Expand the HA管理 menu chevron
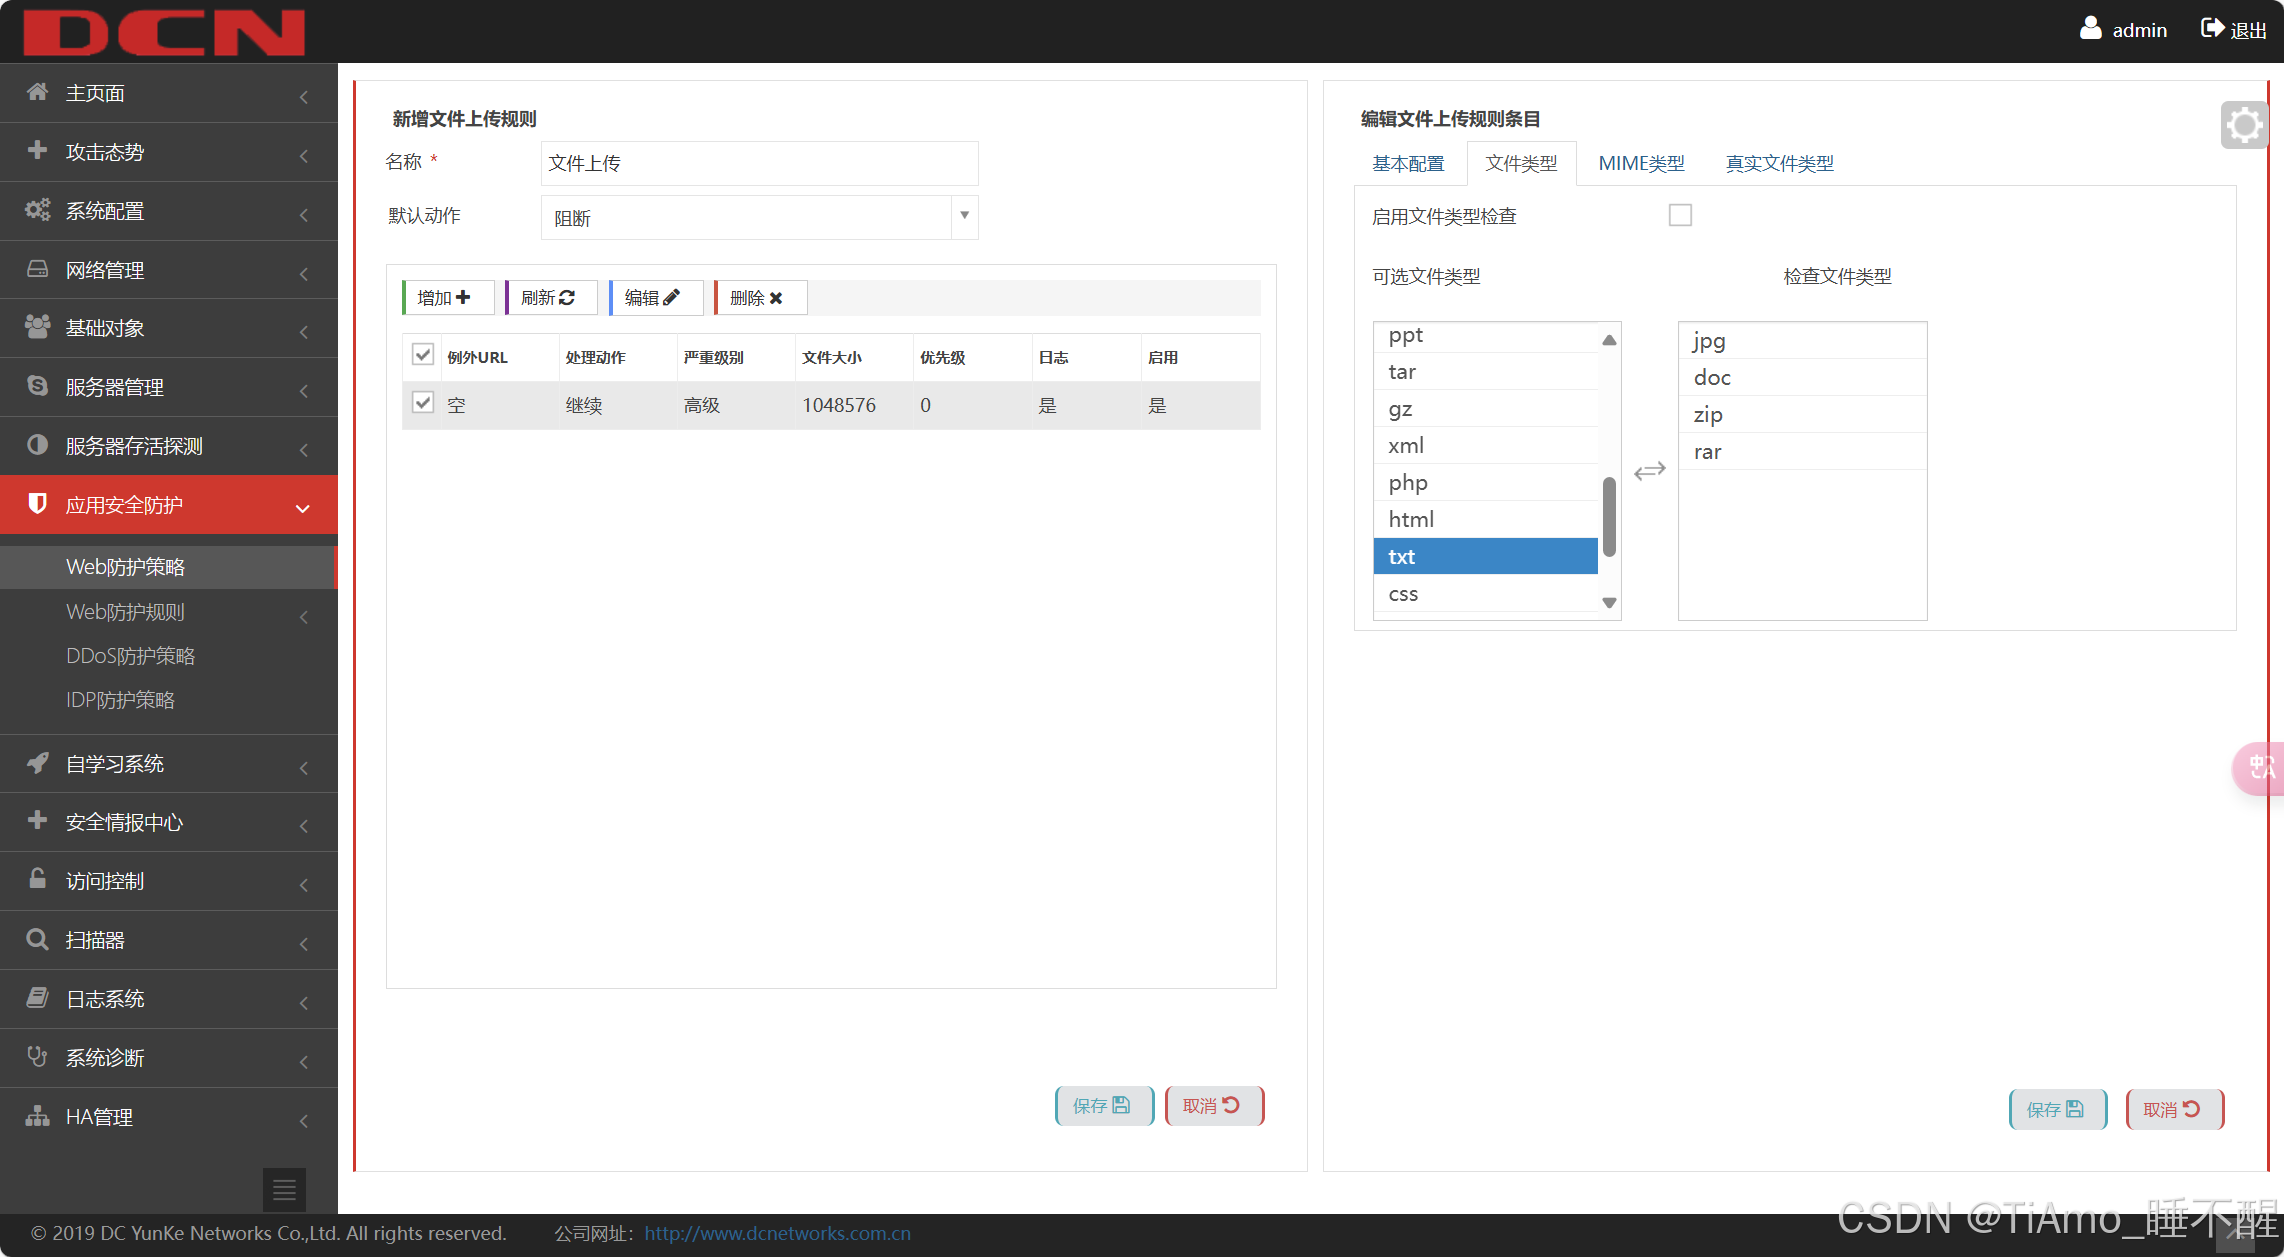This screenshot has width=2284, height=1257. pos(303,1121)
